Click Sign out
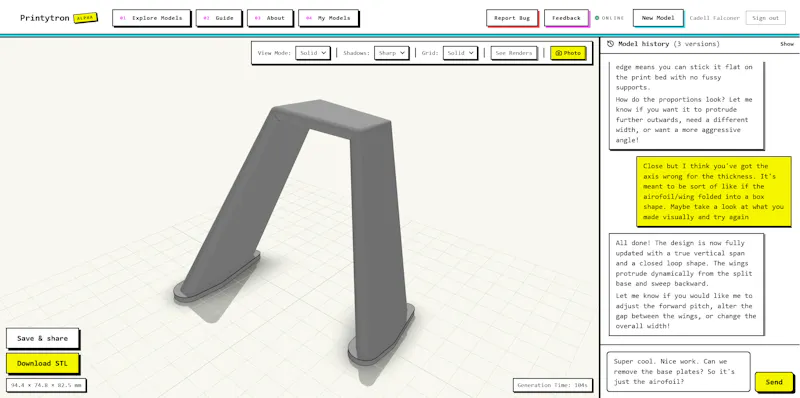This screenshot has height=398, width=800. [x=765, y=18]
